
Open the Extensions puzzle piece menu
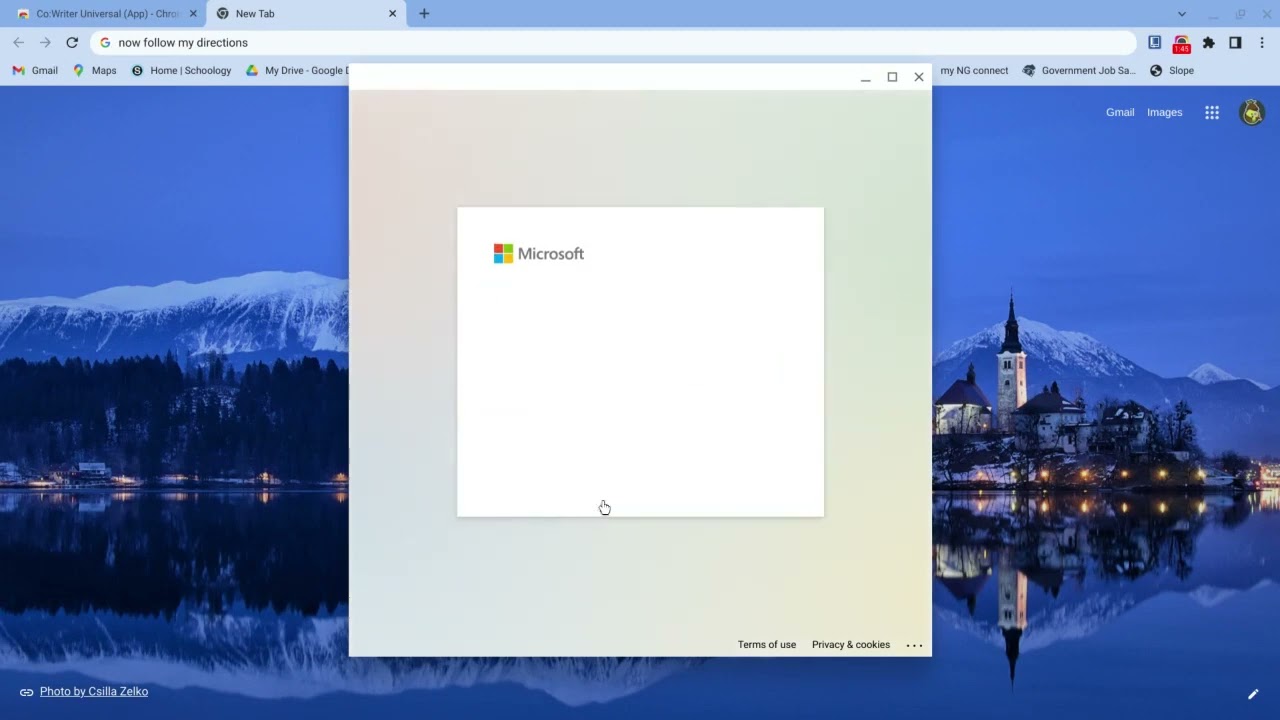pyautogui.click(x=1208, y=43)
